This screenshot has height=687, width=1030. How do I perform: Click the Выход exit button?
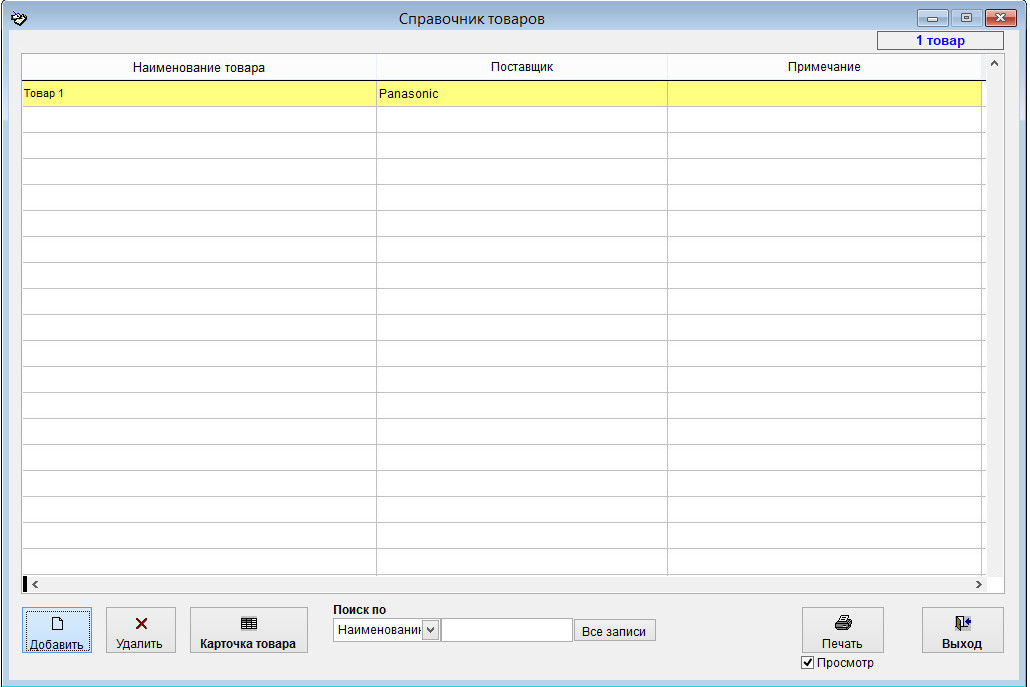(x=962, y=630)
